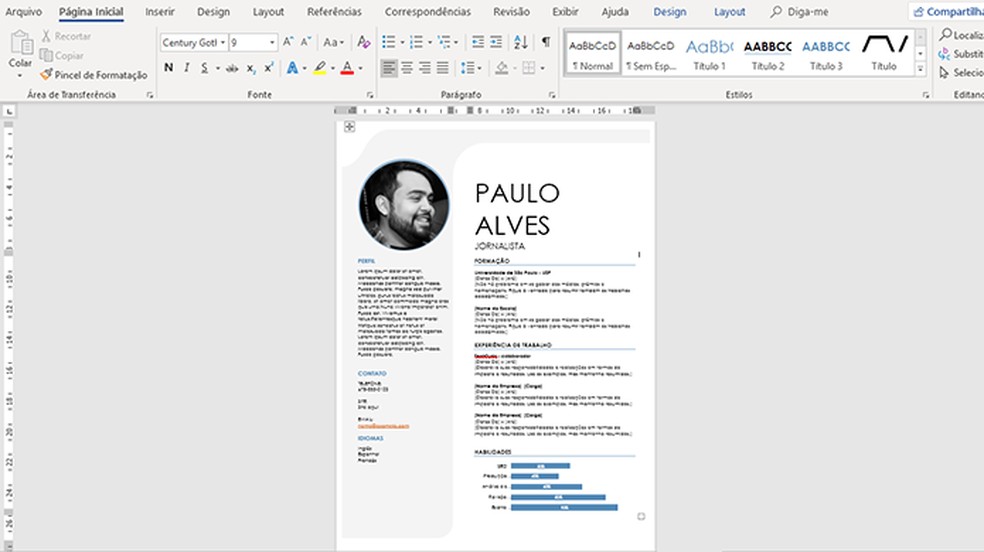This screenshot has height=552, width=984.
Task: Show paragraph marks with the pilcrow icon
Action: [545, 42]
